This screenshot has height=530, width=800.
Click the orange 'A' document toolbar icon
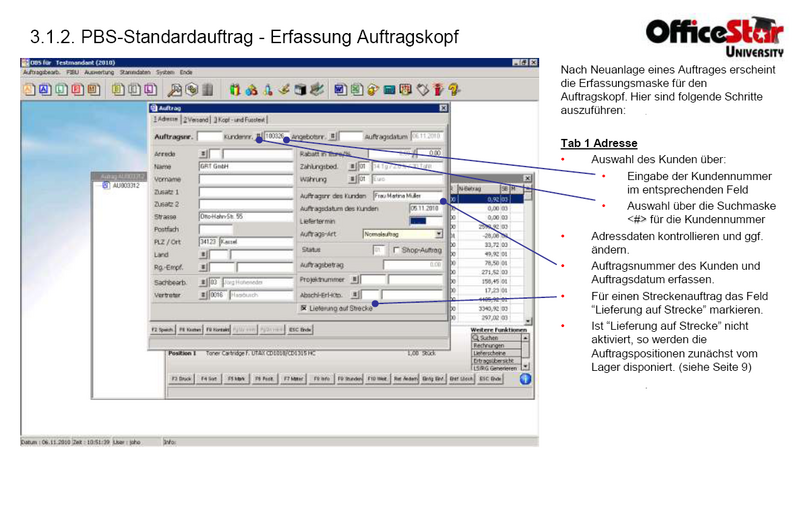point(29,90)
